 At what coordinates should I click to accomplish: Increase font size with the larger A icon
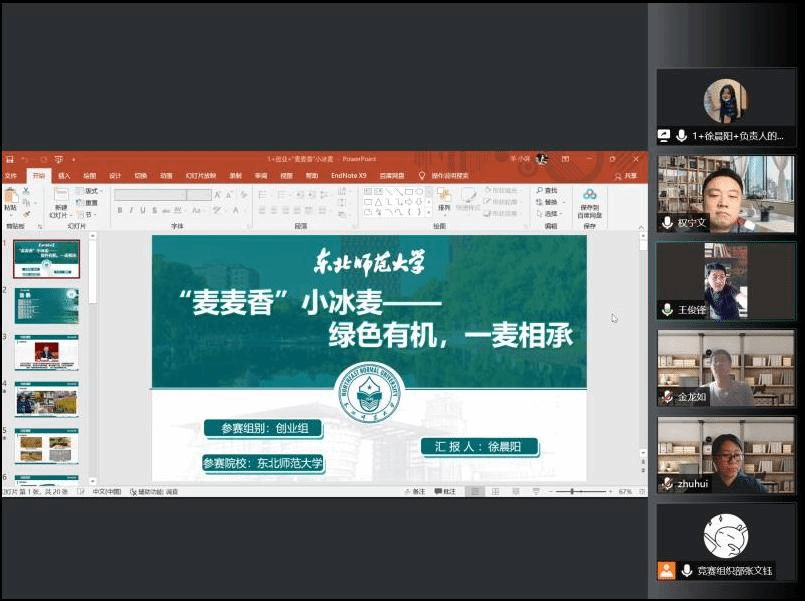click(x=218, y=195)
